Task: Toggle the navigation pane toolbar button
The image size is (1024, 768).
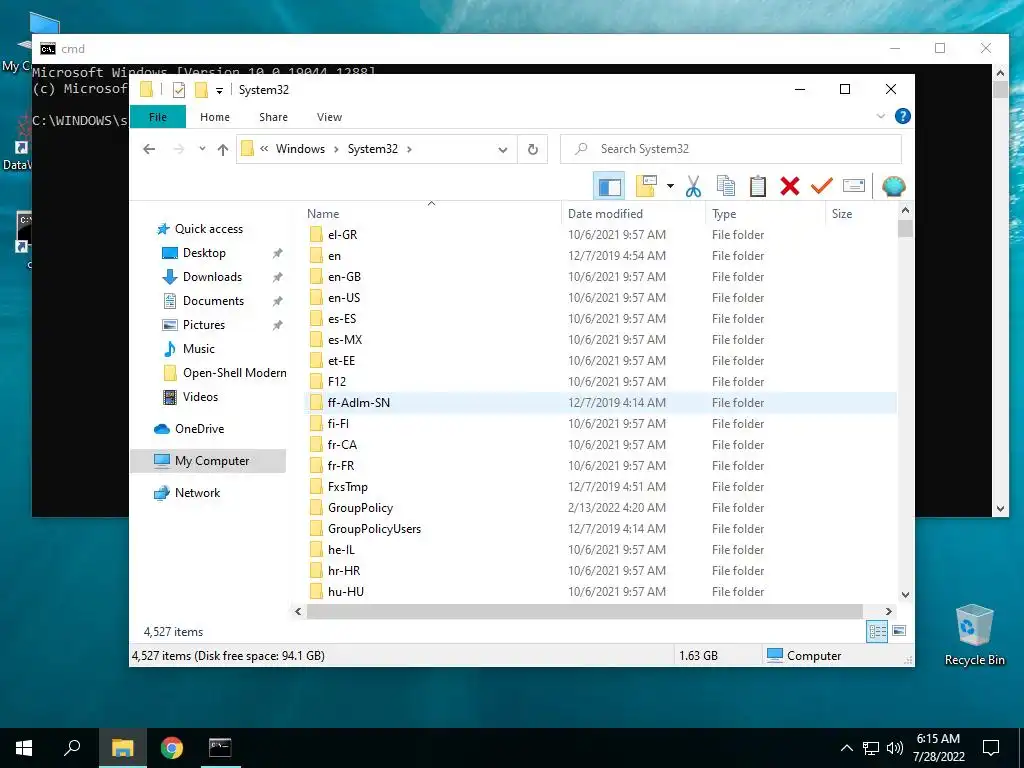Action: (x=609, y=187)
